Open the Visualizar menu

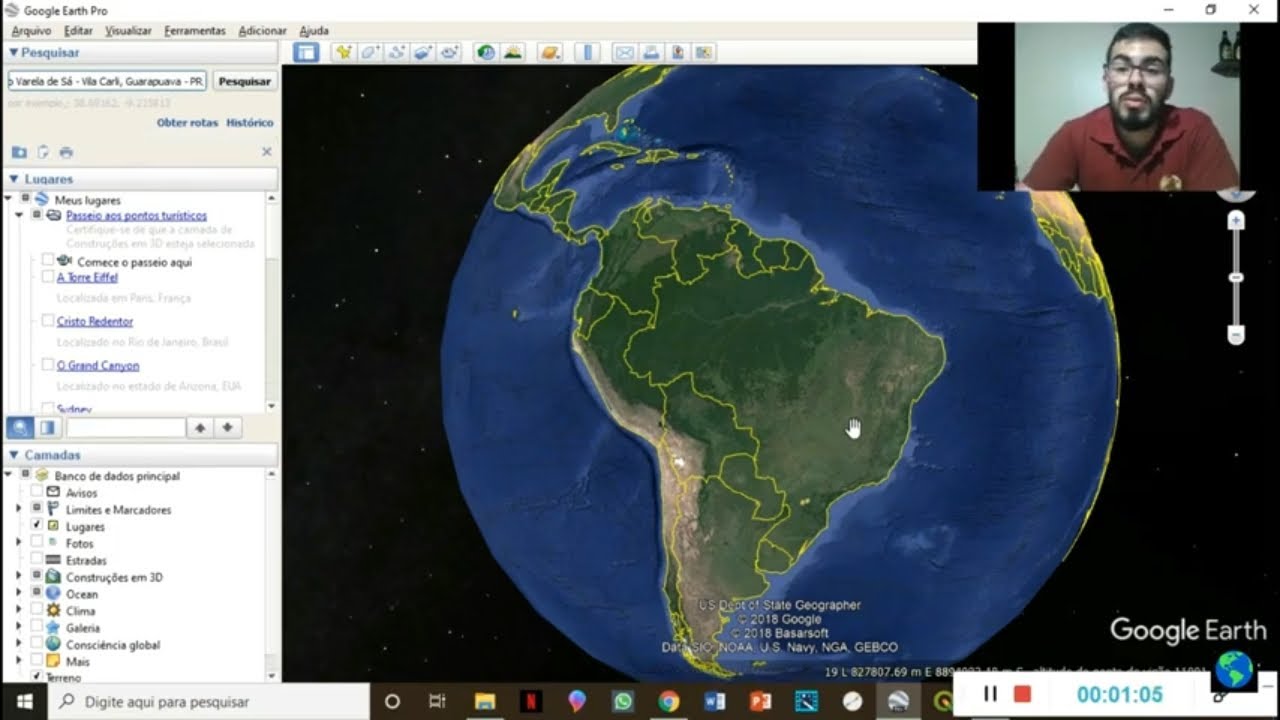(x=128, y=31)
